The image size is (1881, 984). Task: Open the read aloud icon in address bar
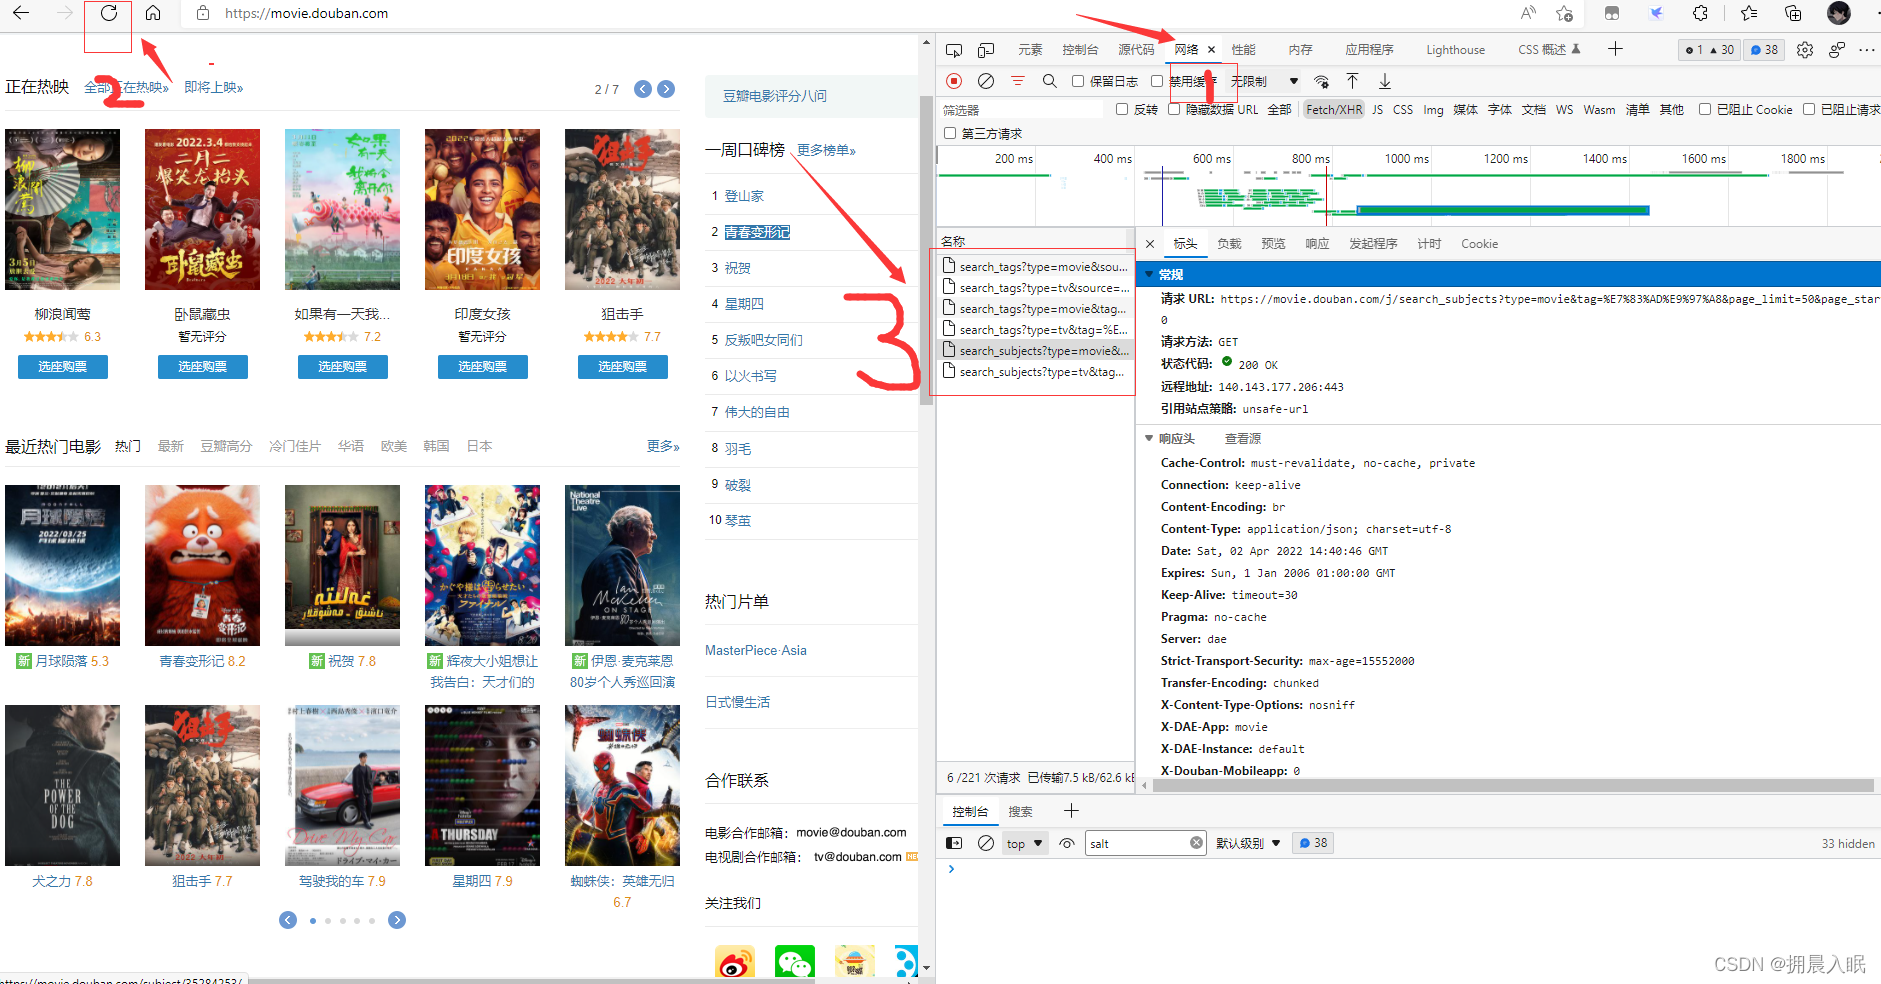1528,13
